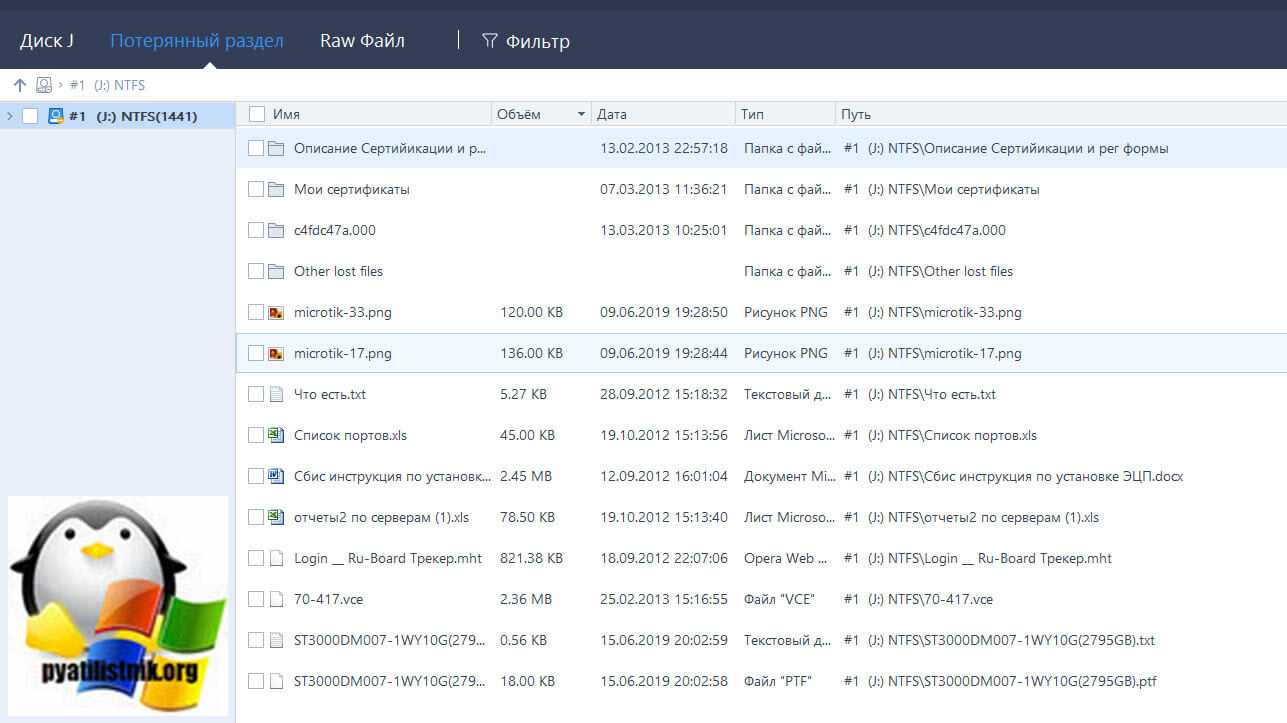Click the partition icon in the left tree
This screenshot has width=1287, height=723.
point(56,116)
